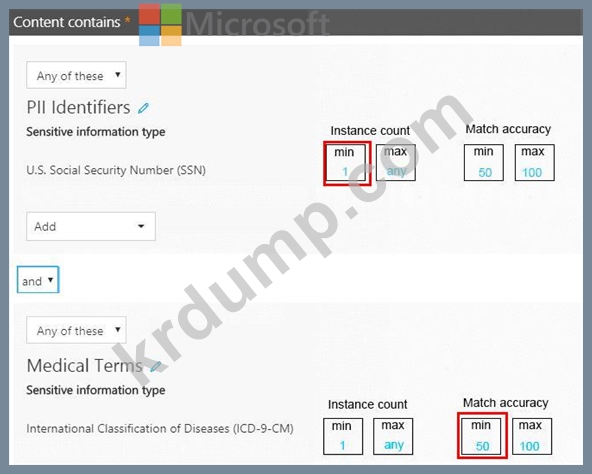Edit ICD-9-CM match accuracy min value
The width and height of the screenshot is (592, 474).
tap(481, 436)
